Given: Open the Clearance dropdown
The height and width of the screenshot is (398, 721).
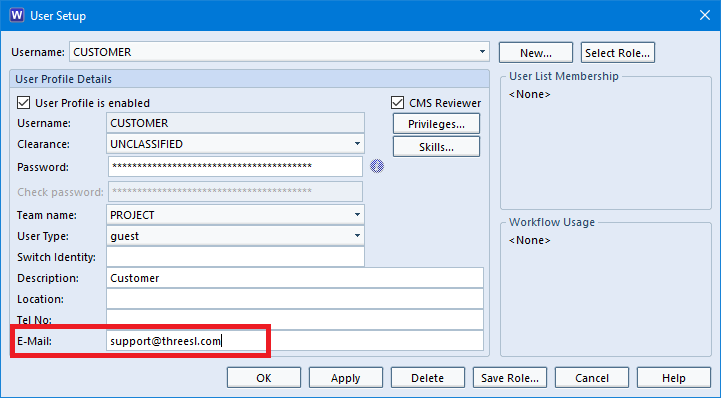Looking at the screenshot, I should pos(357,144).
